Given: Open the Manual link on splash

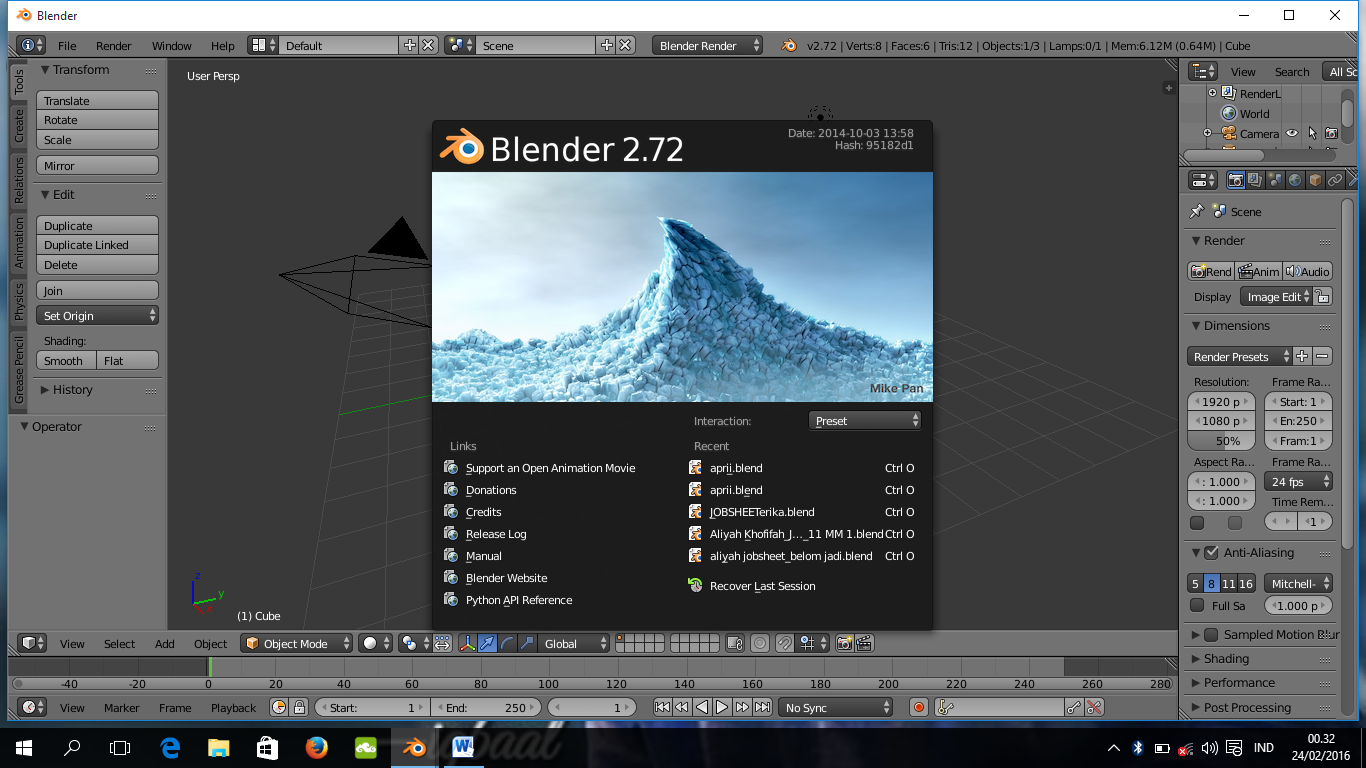Looking at the screenshot, I should 484,556.
